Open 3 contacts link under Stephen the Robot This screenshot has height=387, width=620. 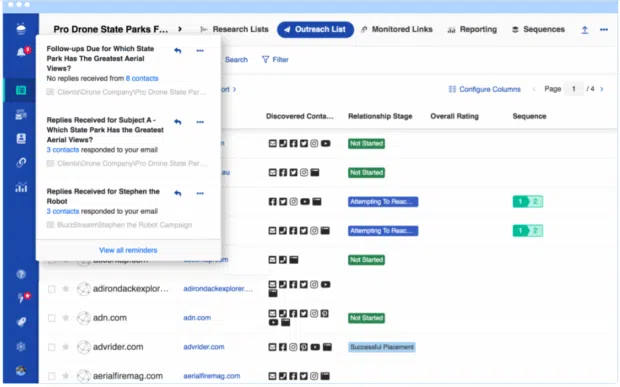pyautogui.click(x=63, y=211)
